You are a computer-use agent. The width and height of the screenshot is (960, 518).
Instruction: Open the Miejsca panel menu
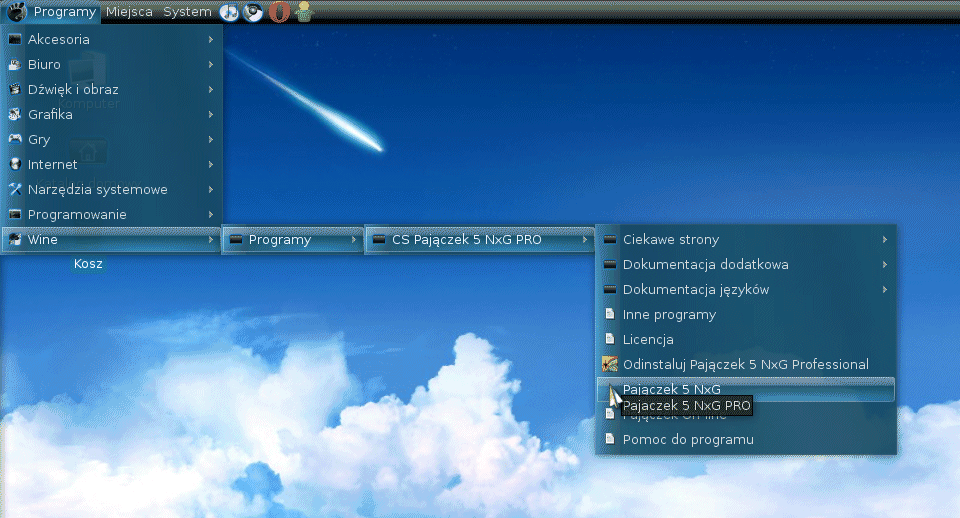tap(129, 12)
